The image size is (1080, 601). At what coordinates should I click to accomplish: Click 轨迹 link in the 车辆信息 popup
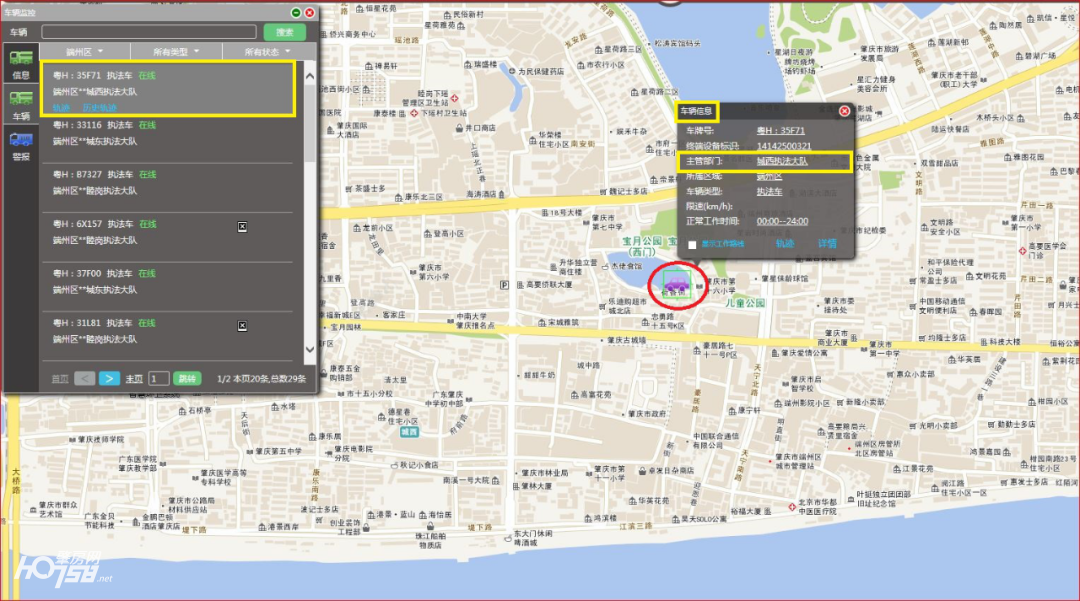click(x=785, y=244)
